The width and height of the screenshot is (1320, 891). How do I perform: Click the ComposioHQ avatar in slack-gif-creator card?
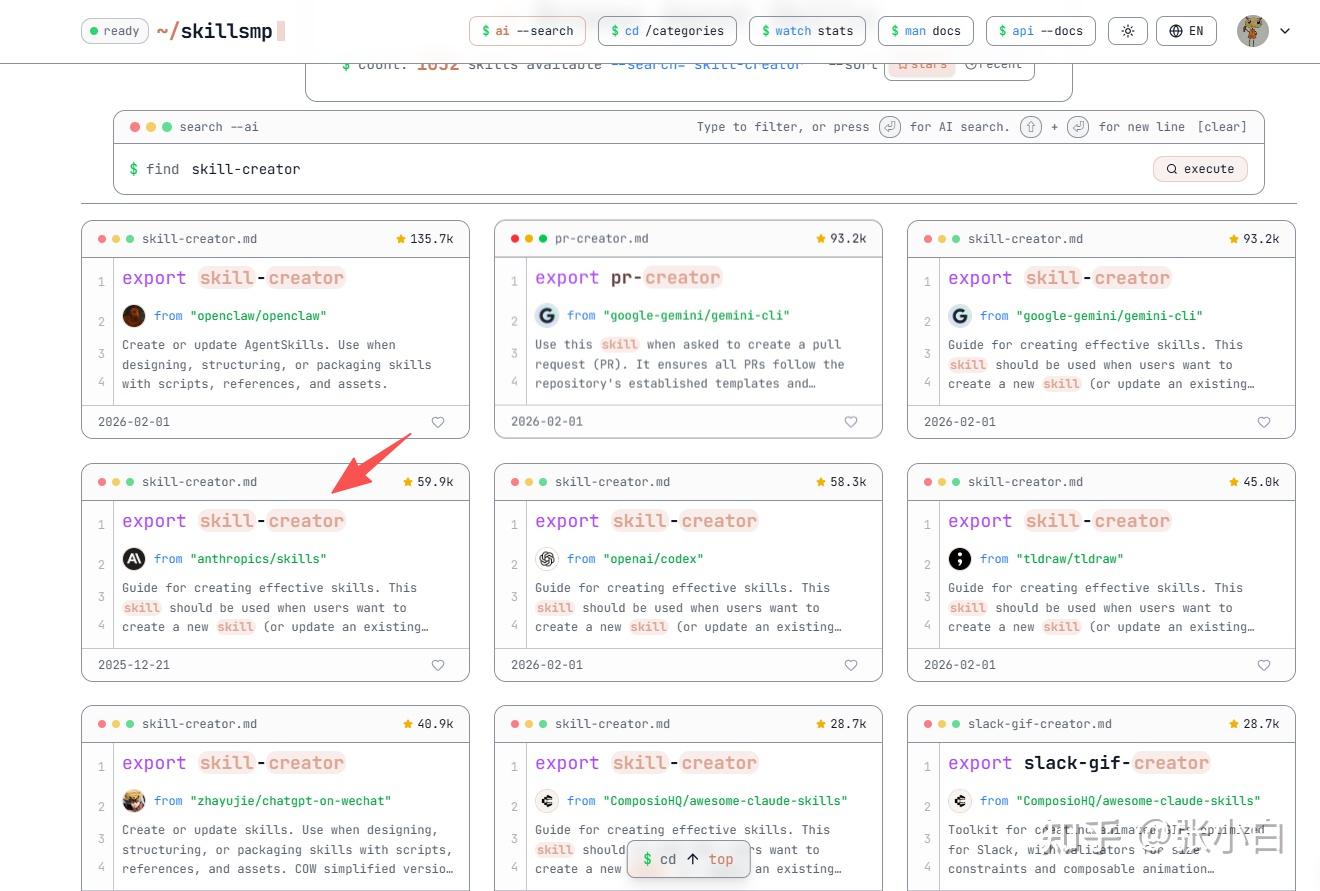pyautogui.click(x=960, y=801)
